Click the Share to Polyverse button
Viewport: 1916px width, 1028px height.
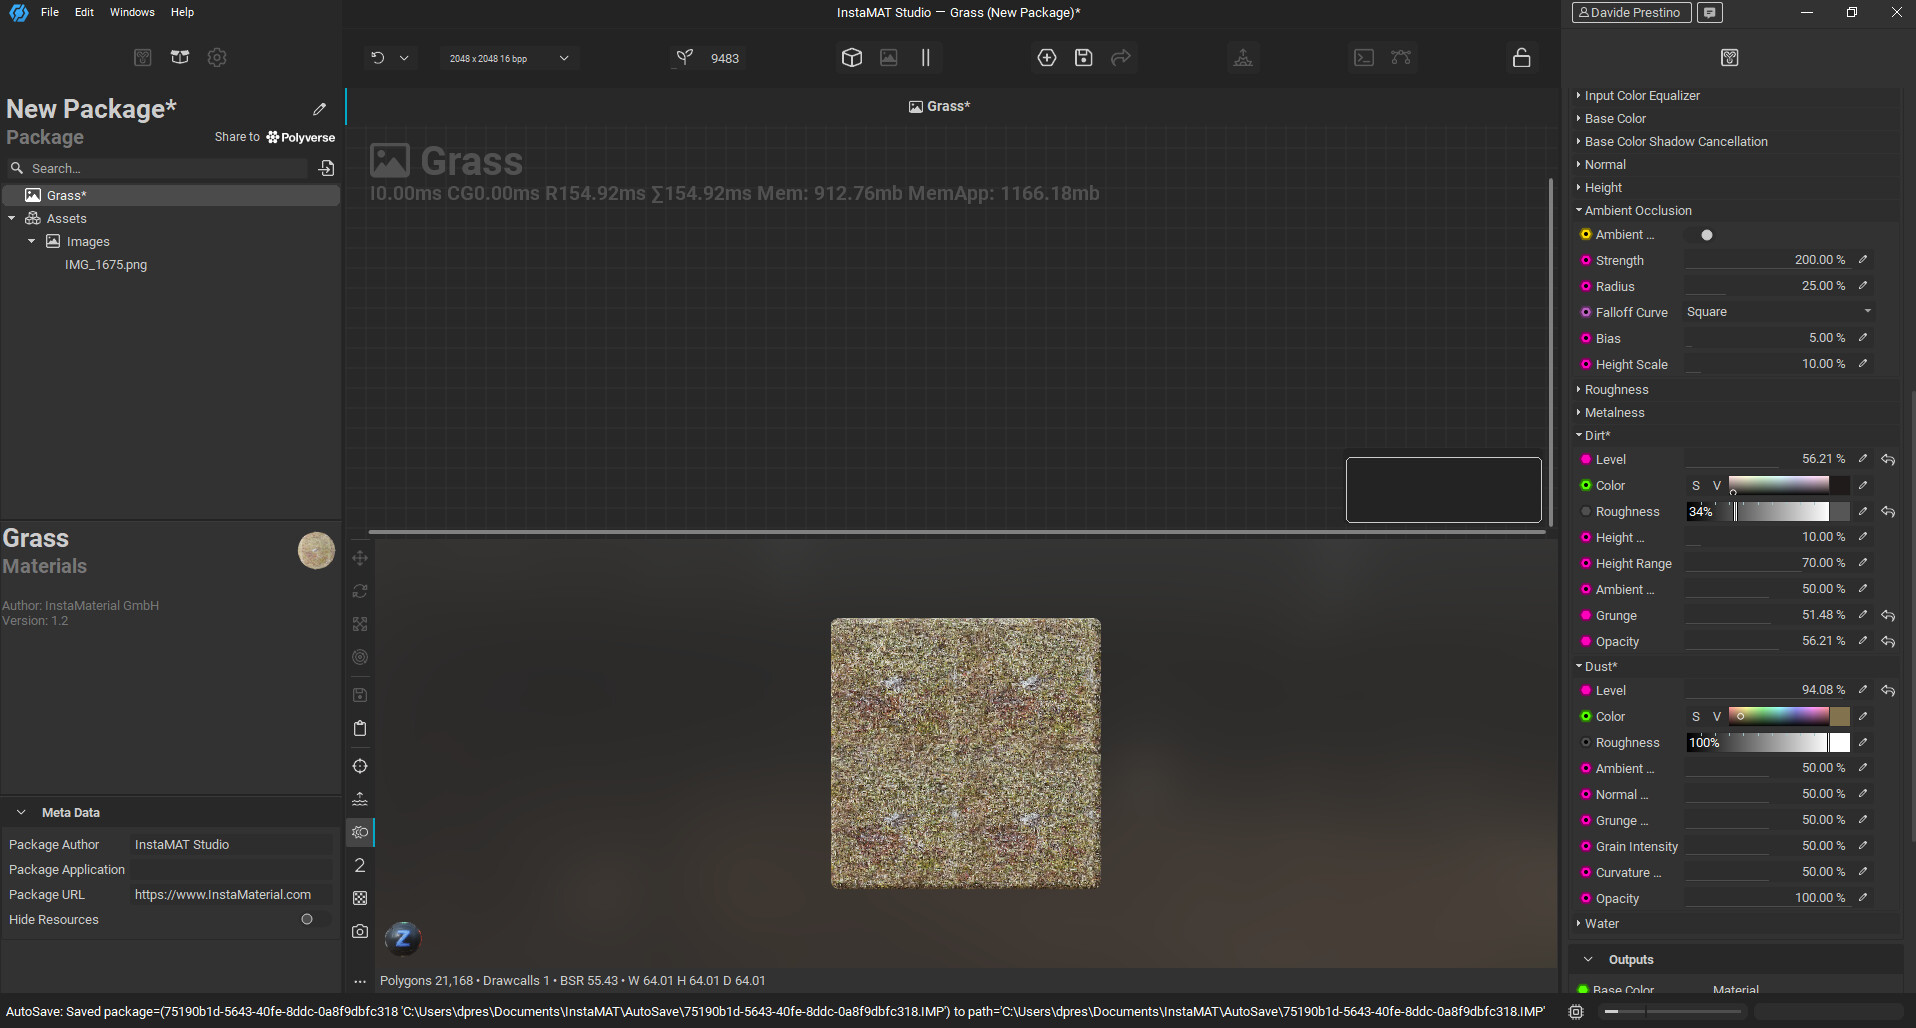275,137
